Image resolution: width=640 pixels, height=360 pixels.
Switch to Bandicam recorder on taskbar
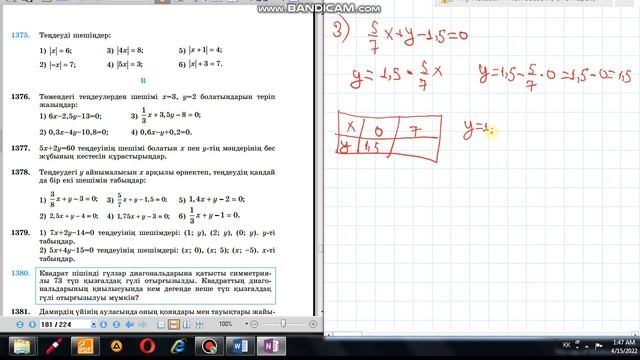click(209, 347)
